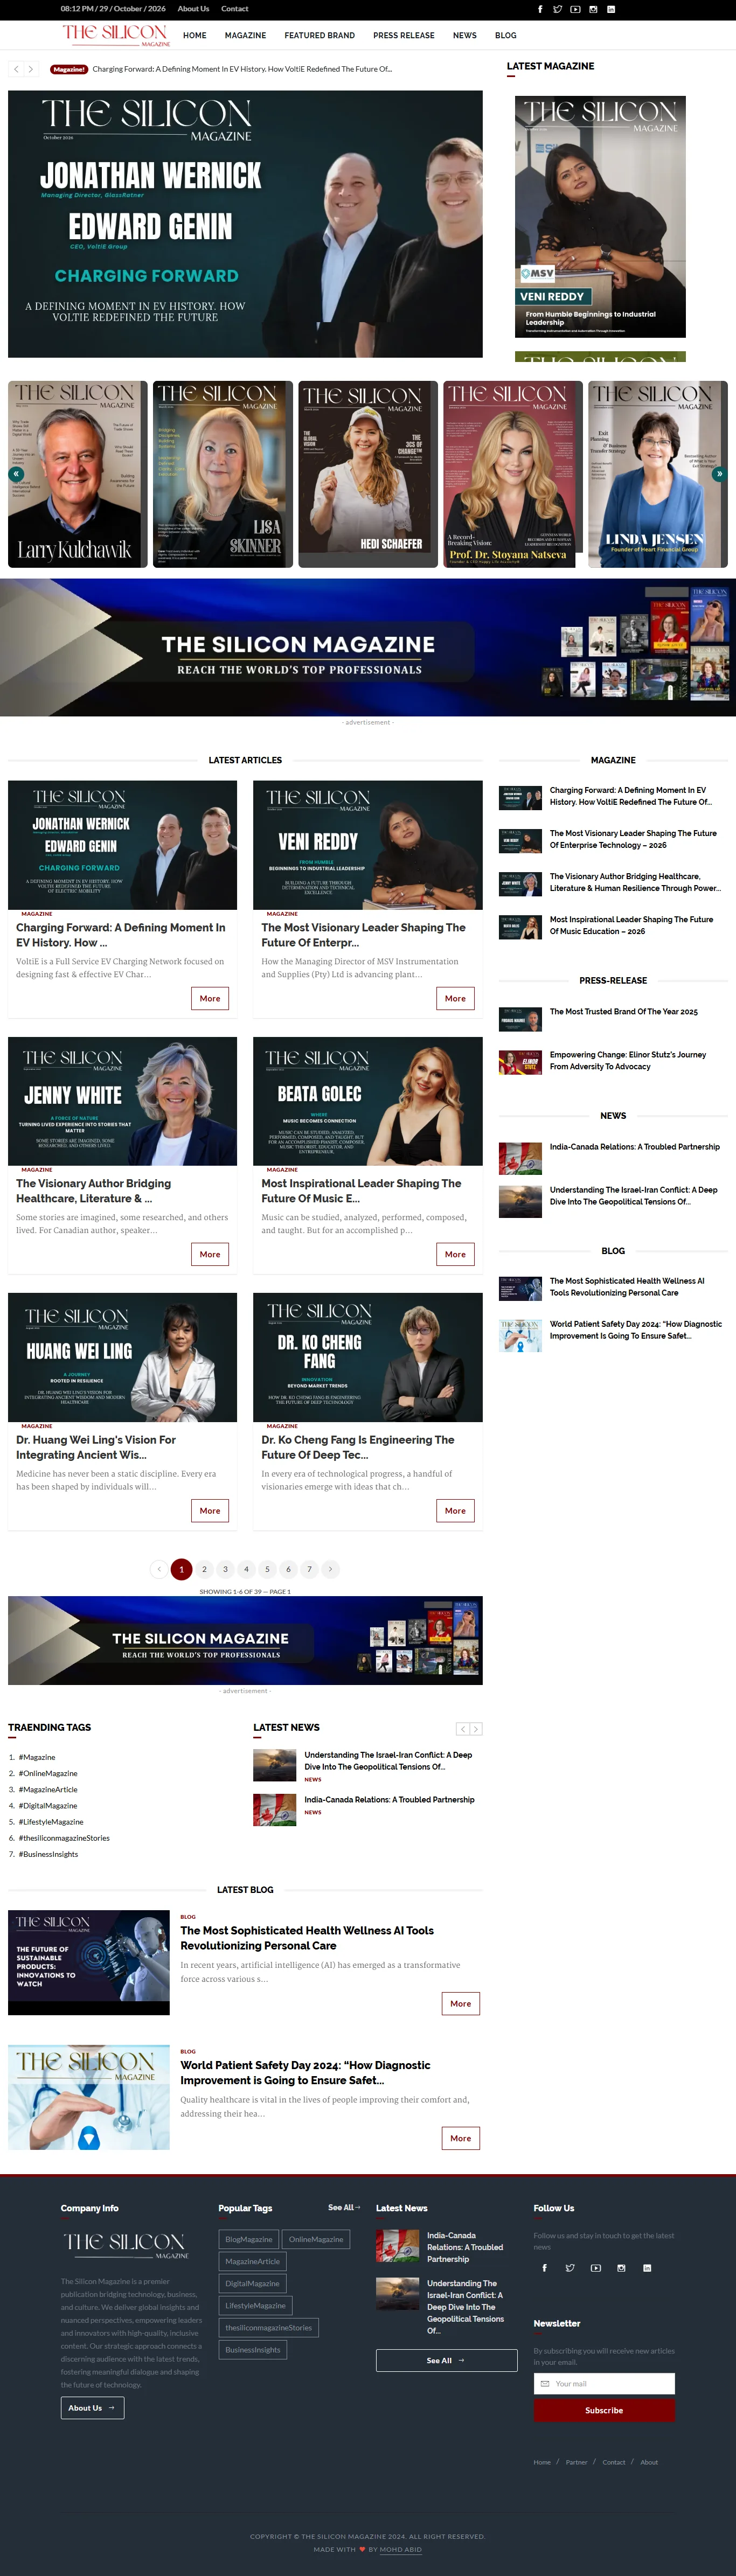Select pagination page 2
This screenshot has height=2576, width=736.
point(204,1569)
